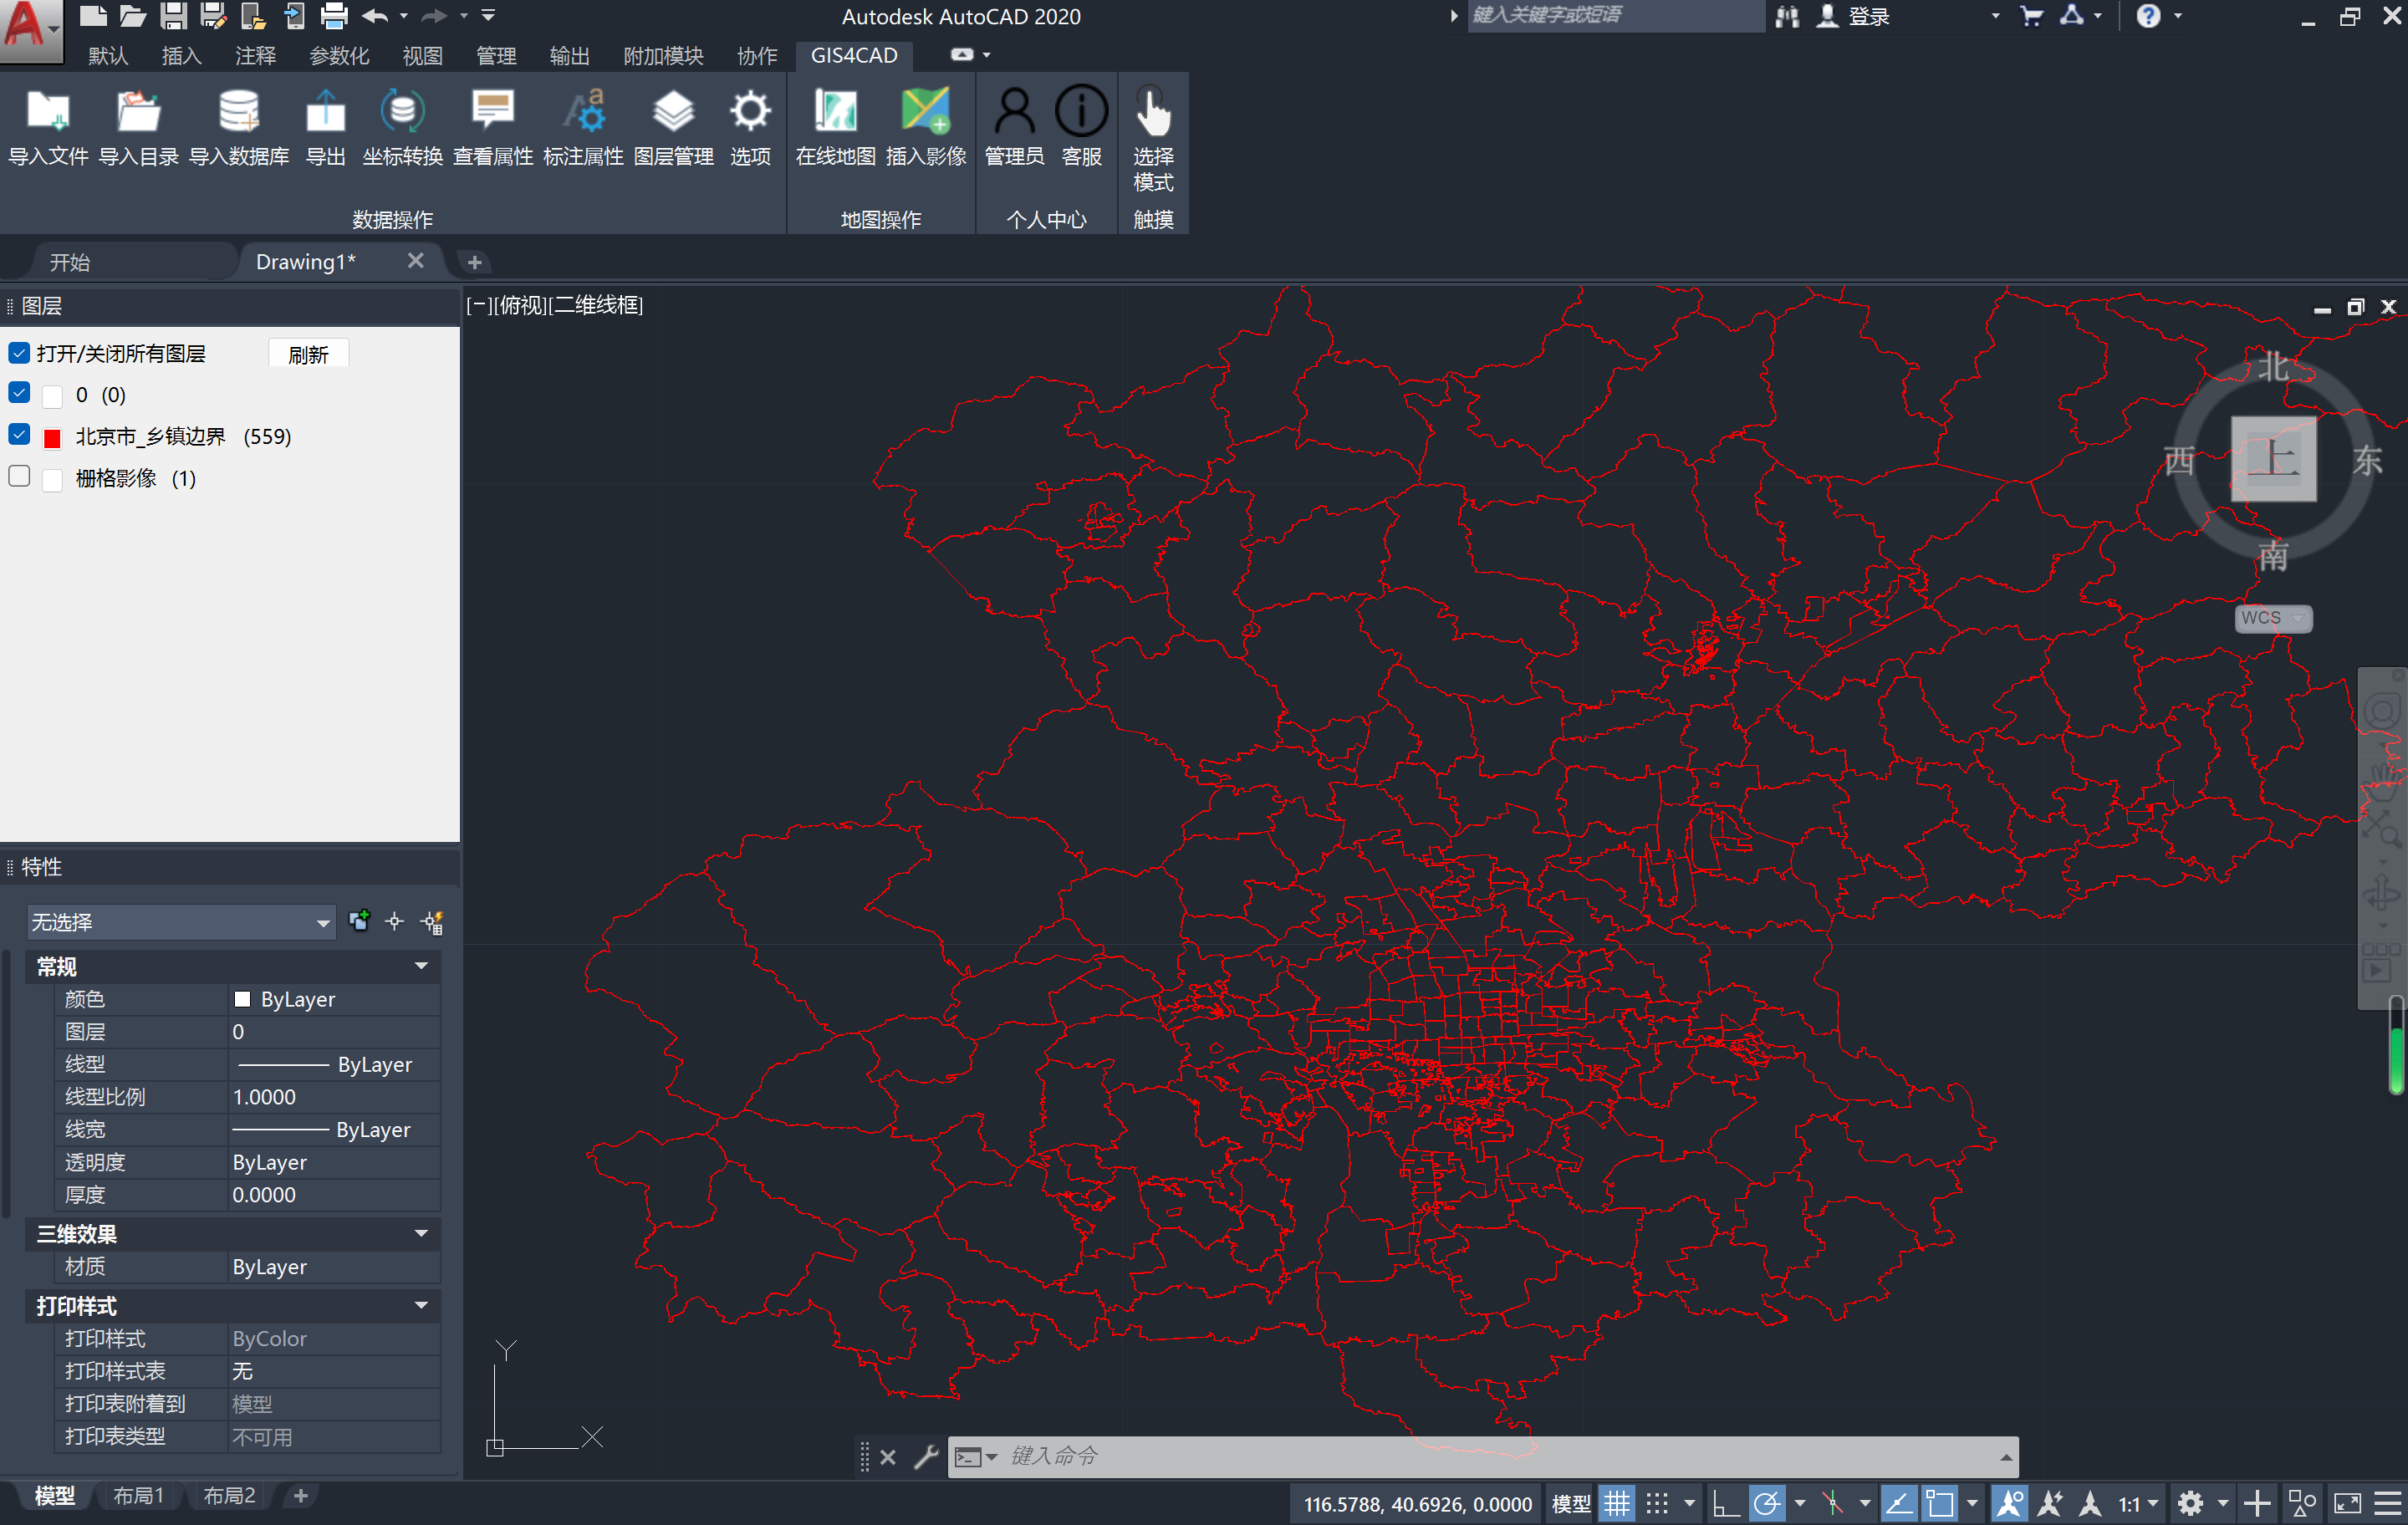The image size is (2408, 1525).
Task: Open 图层管理 layer management tool
Action: (x=673, y=113)
